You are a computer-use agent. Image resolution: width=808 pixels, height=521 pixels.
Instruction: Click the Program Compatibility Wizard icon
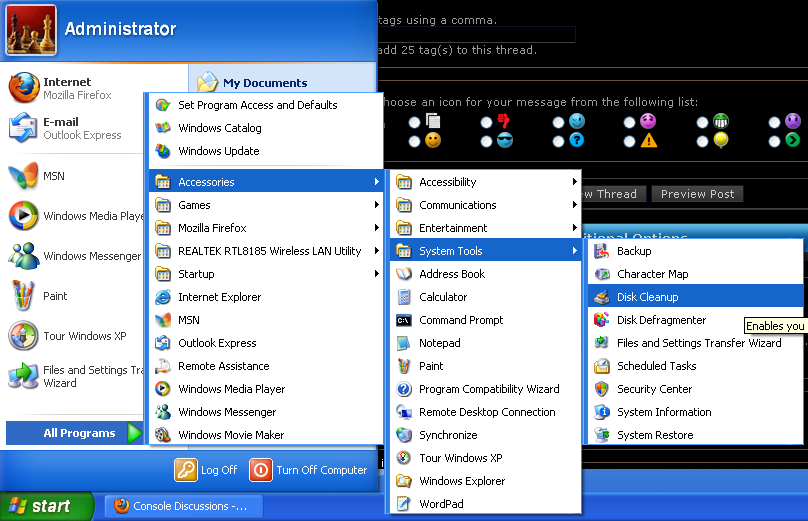tap(403, 389)
